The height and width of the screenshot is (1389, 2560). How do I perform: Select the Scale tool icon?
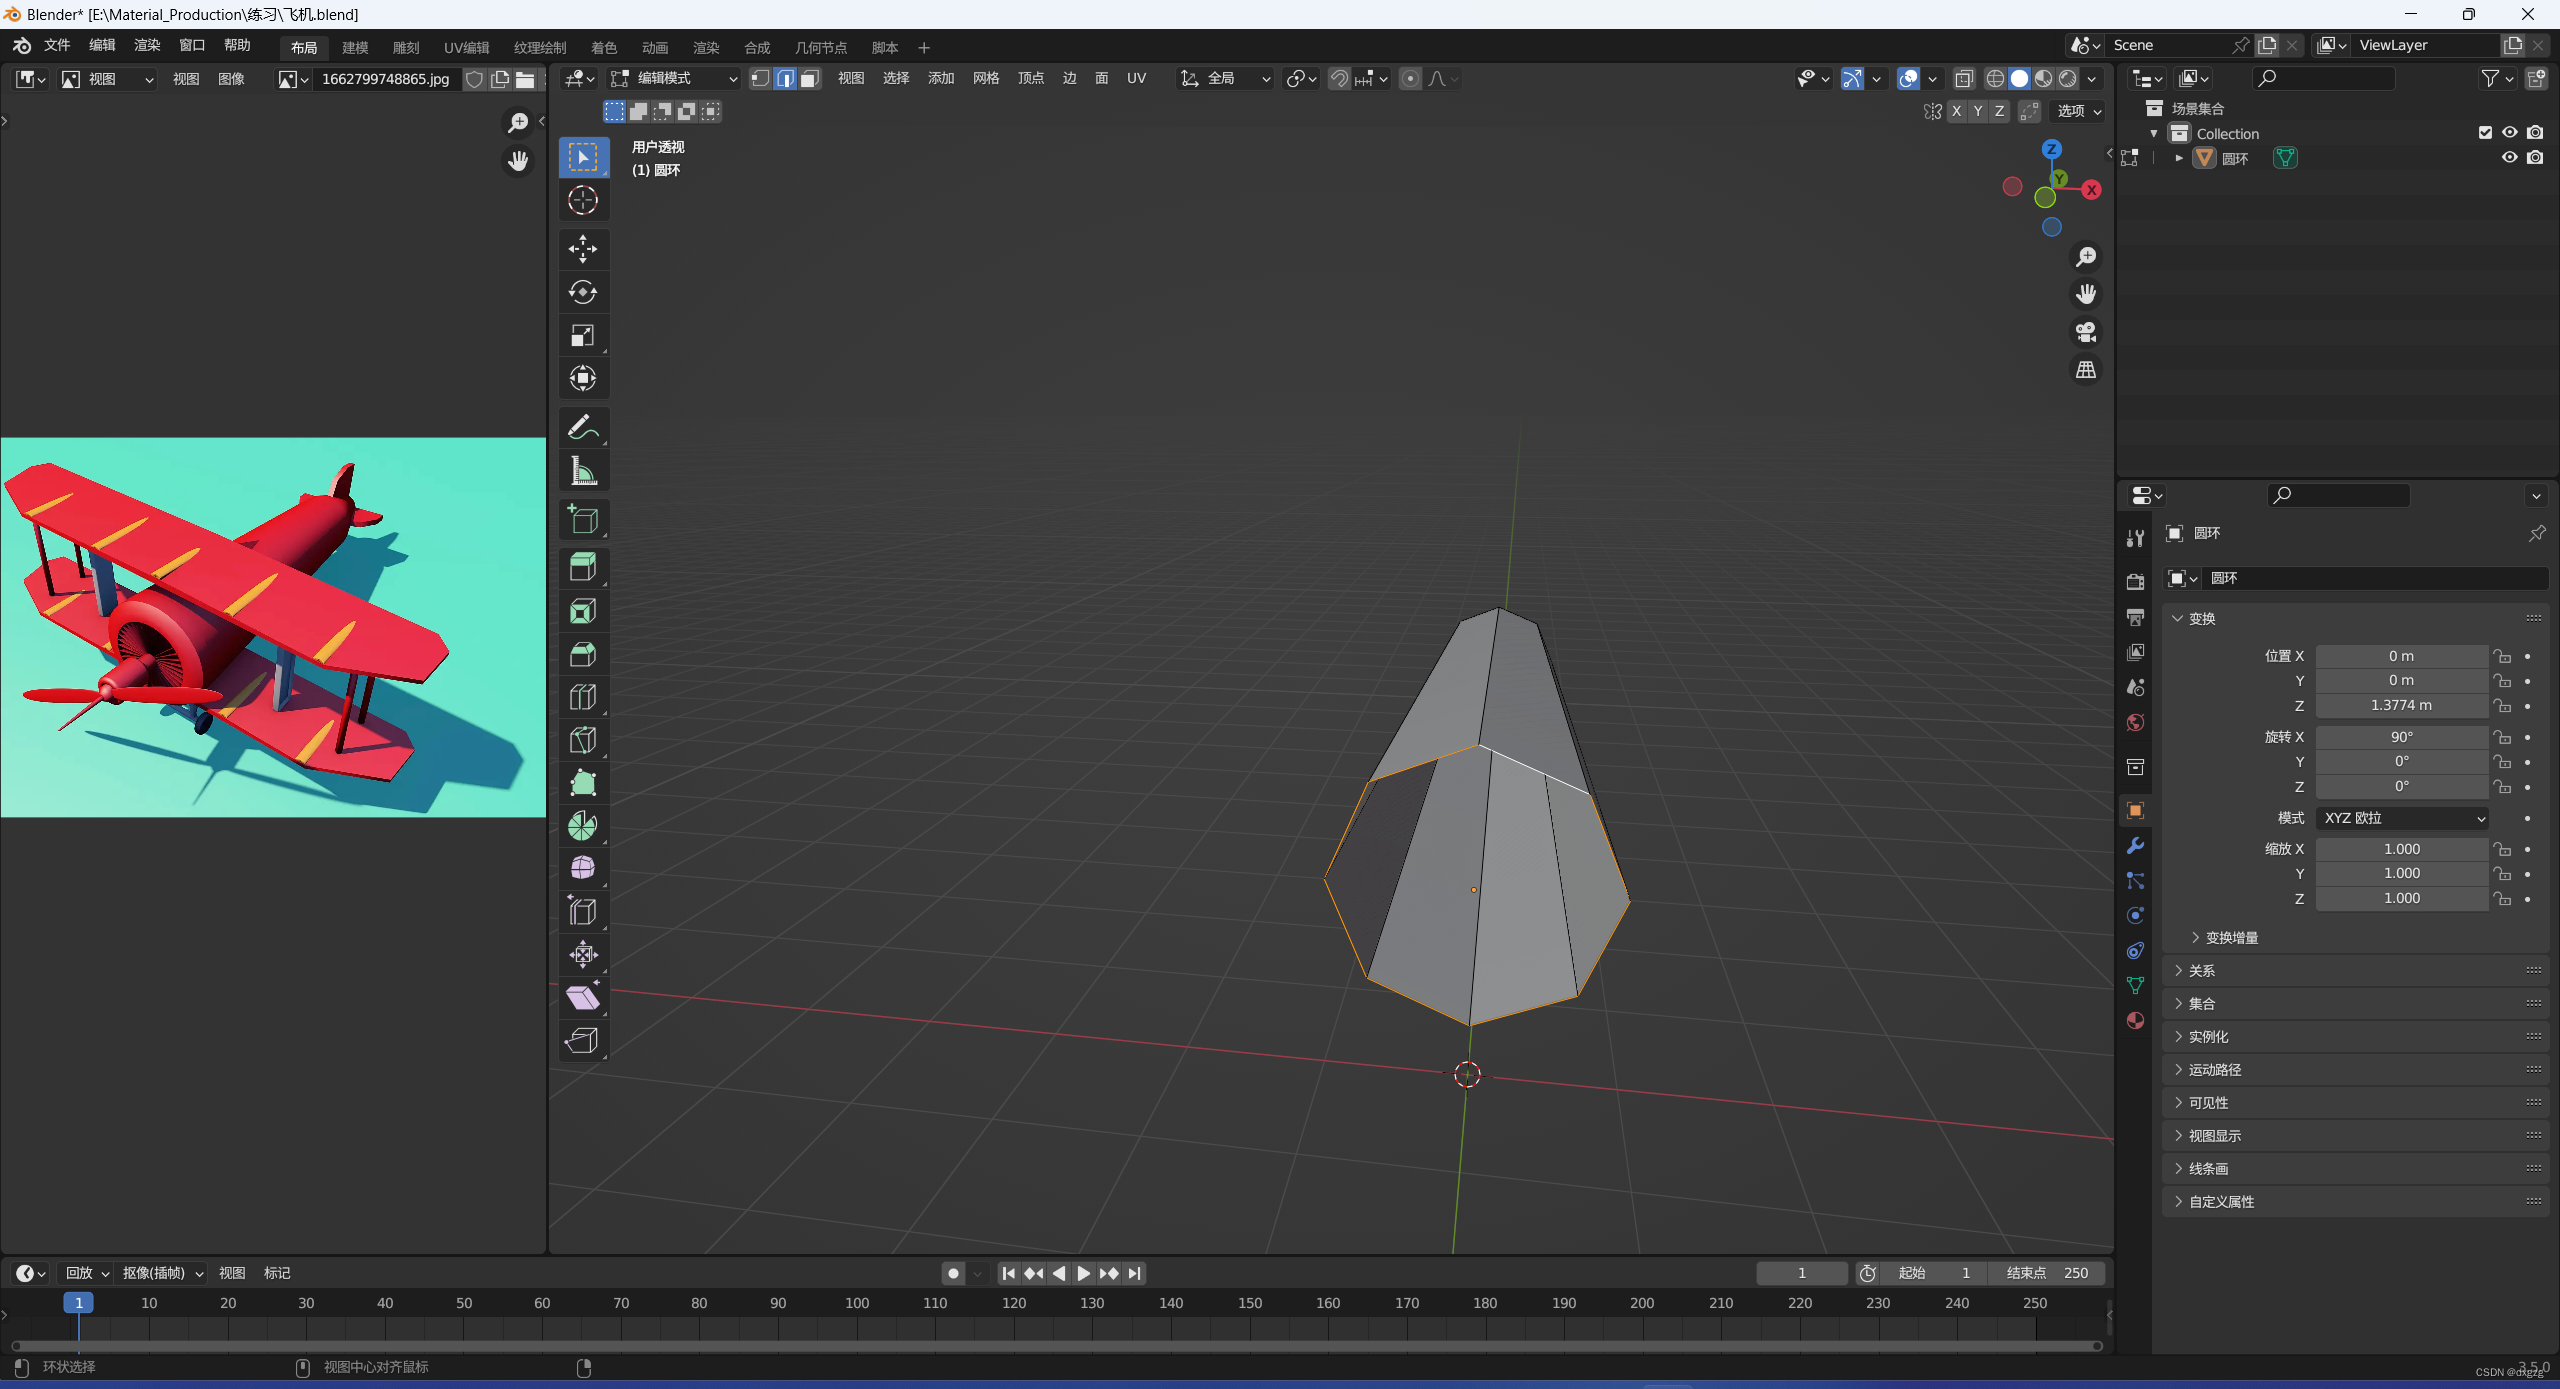[581, 335]
